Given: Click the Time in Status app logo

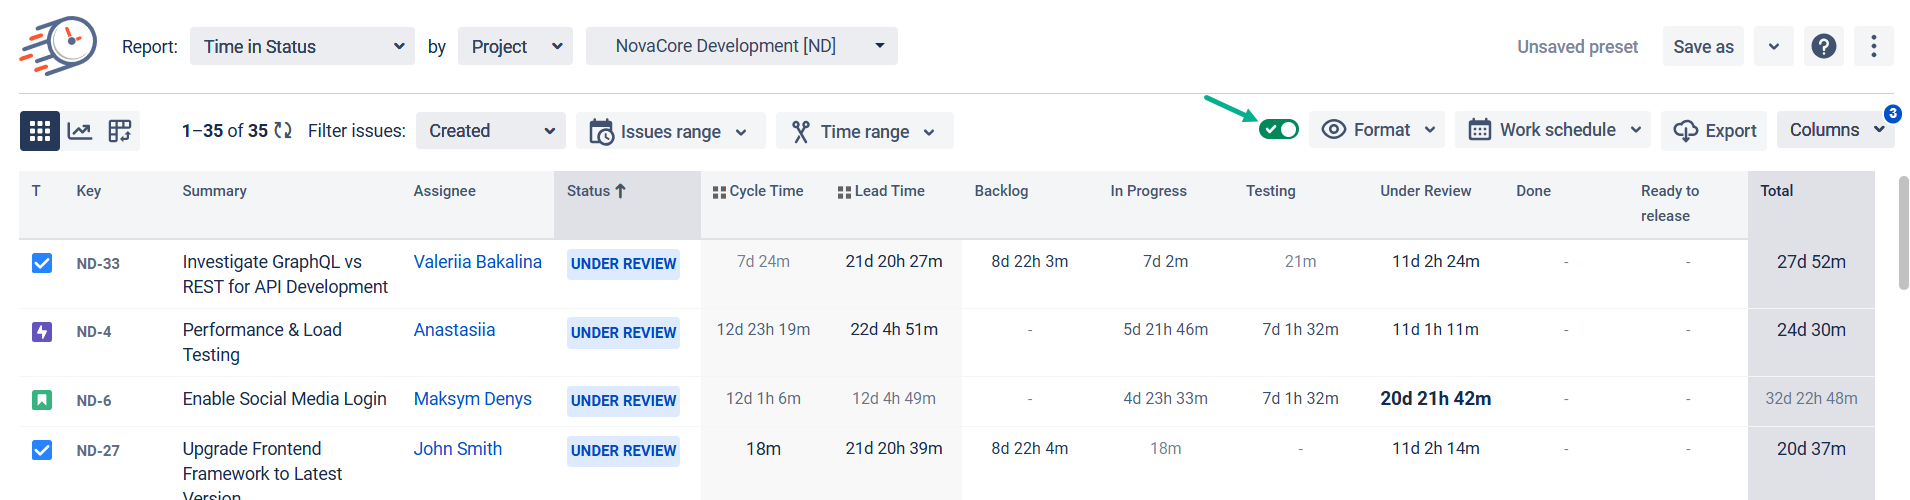Looking at the screenshot, I should (x=58, y=46).
